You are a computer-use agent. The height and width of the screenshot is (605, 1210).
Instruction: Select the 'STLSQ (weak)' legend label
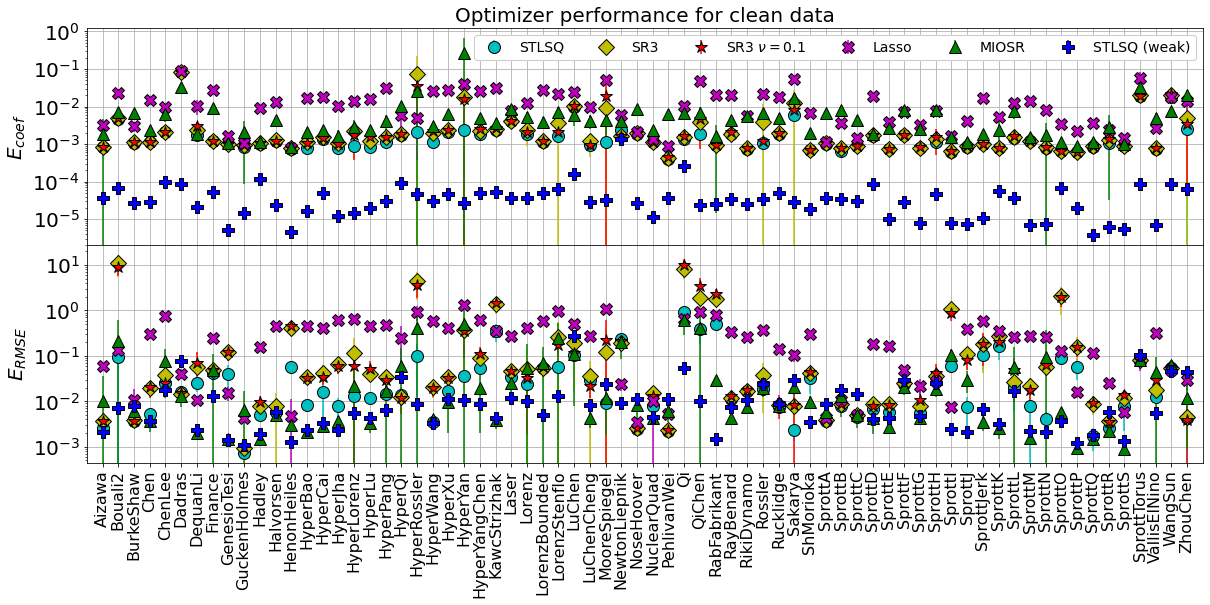(x=1139, y=47)
